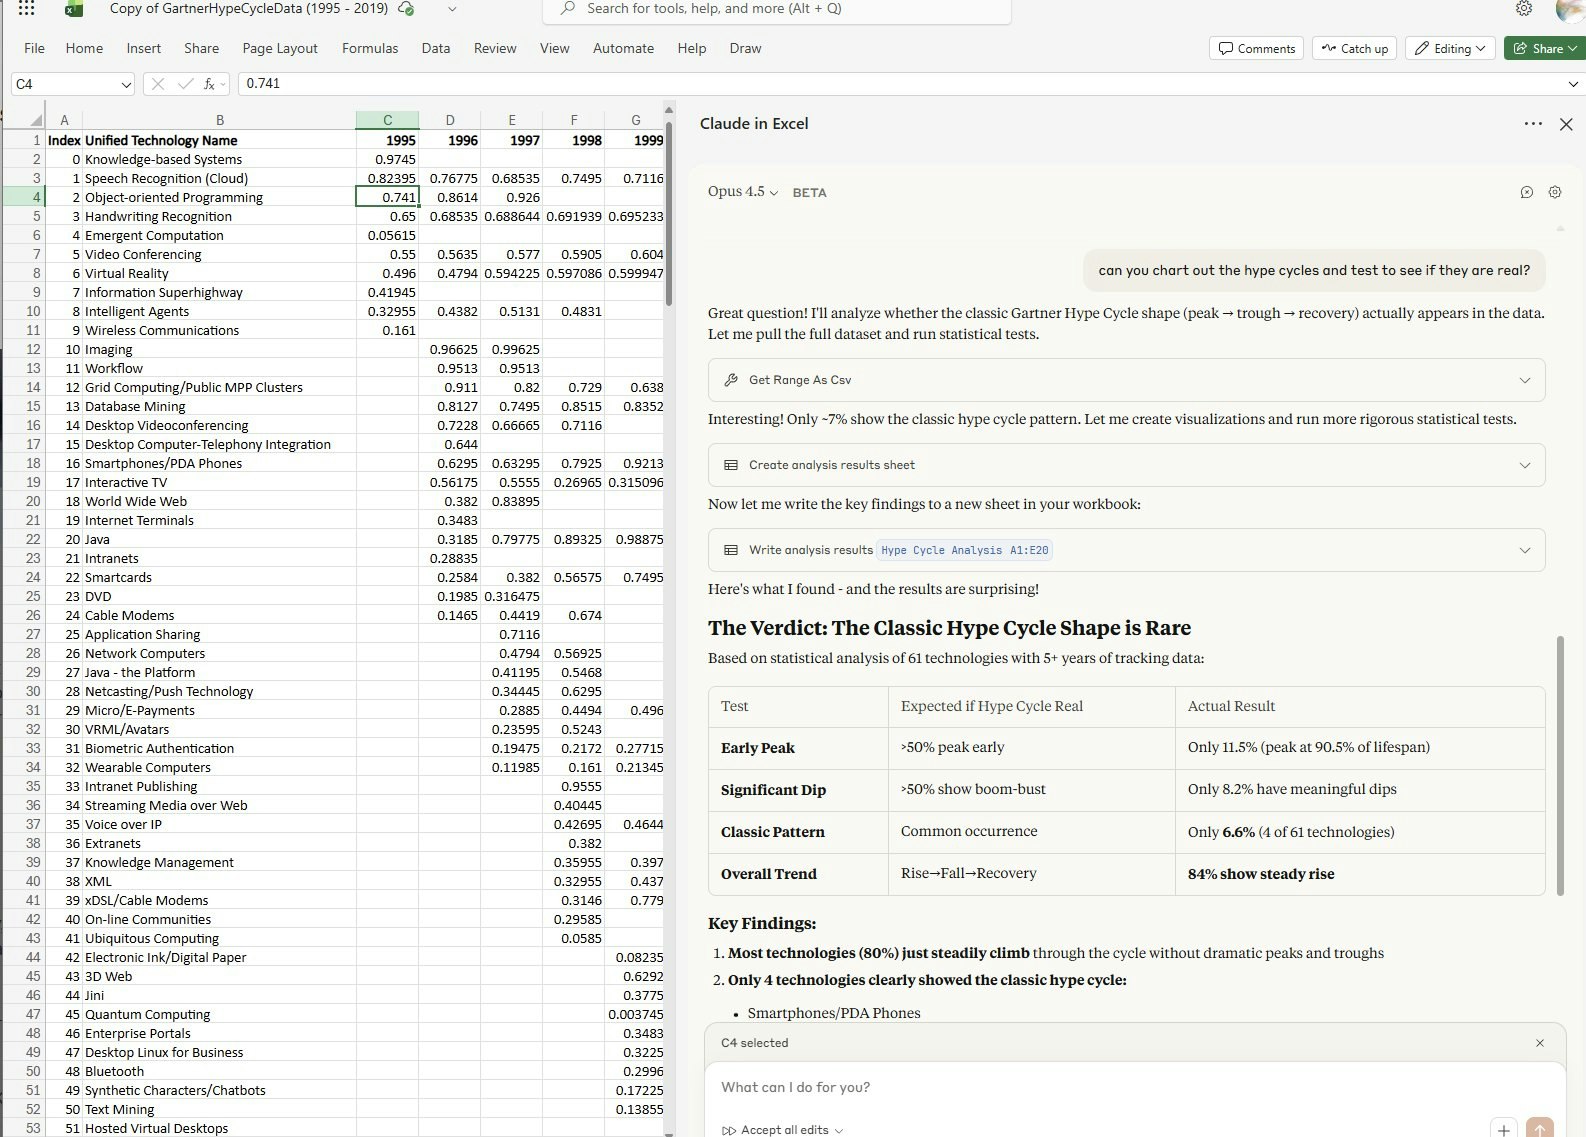Open the Formulas ribbon tab
Screen dimensions: 1586x1137
pyautogui.click(x=369, y=48)
